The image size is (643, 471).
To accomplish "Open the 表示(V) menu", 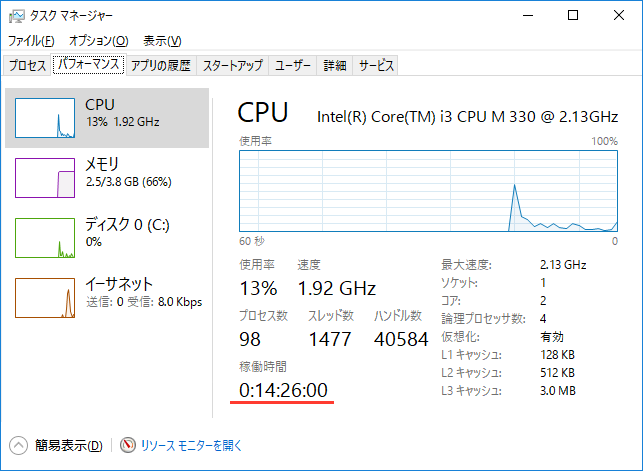I will pyautogui.click(x=162, y=41).
